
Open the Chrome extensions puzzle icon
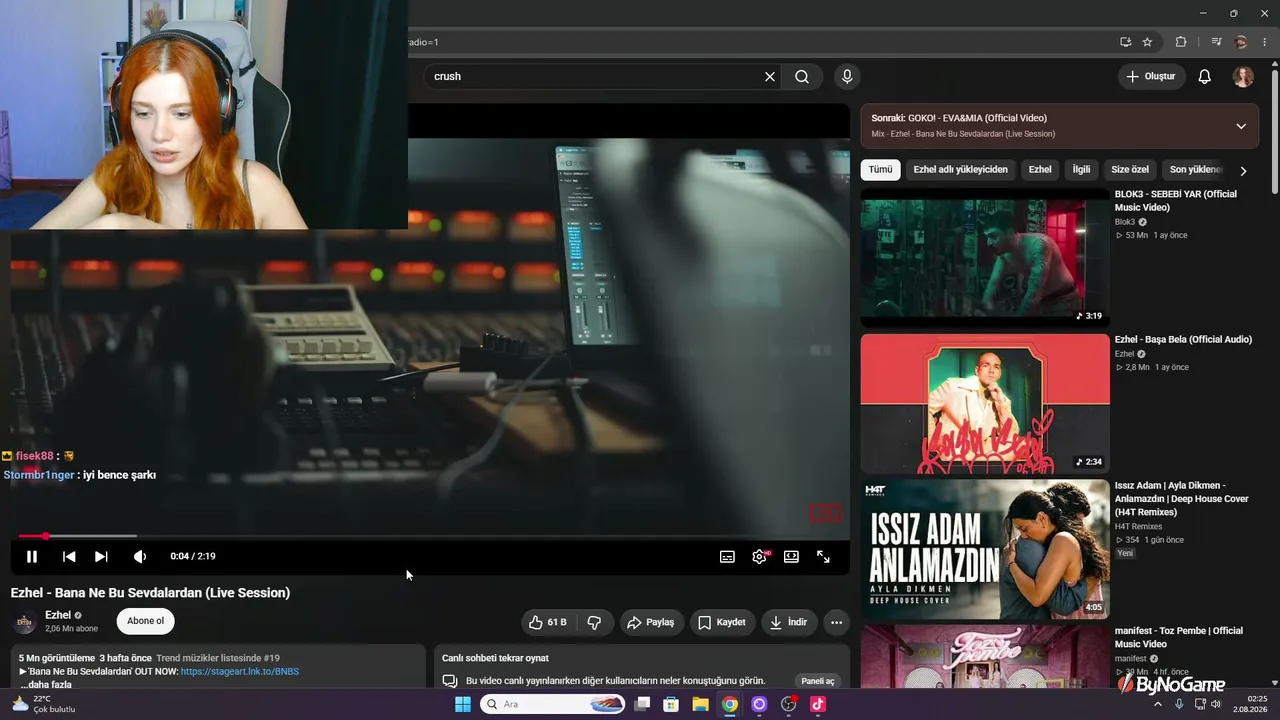(1181, 42)
